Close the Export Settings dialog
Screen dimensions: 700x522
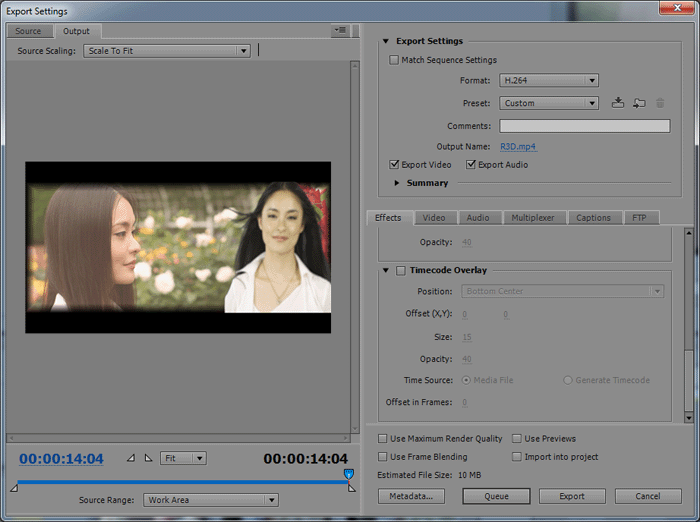tap(677, 8)
